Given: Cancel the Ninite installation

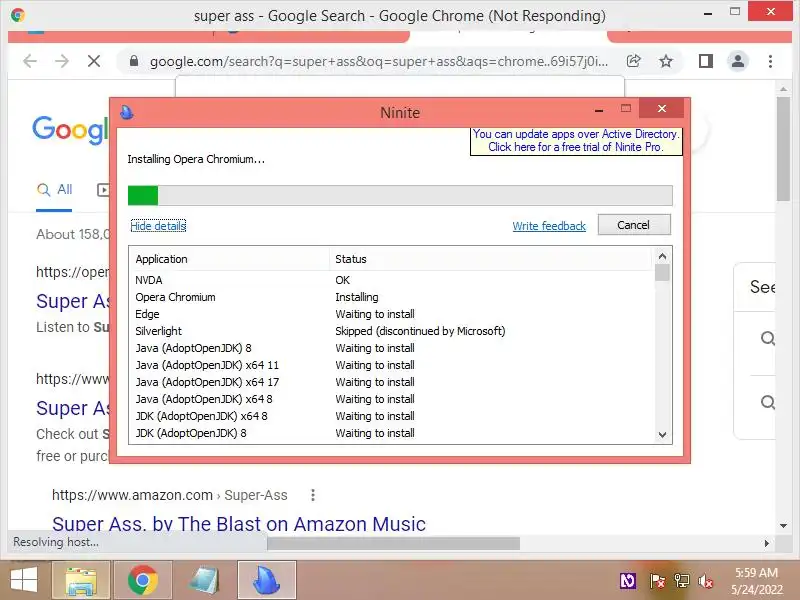Looking at the screenshot, I should click(634, 225).
